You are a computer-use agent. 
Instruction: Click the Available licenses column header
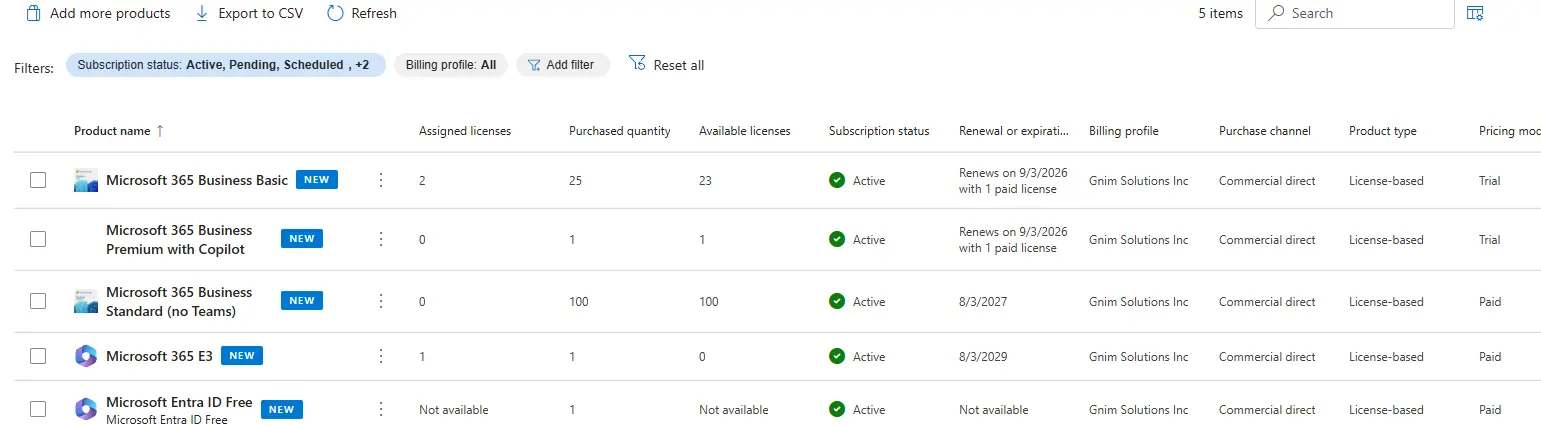pyautogui.click(x=745, y=131)
